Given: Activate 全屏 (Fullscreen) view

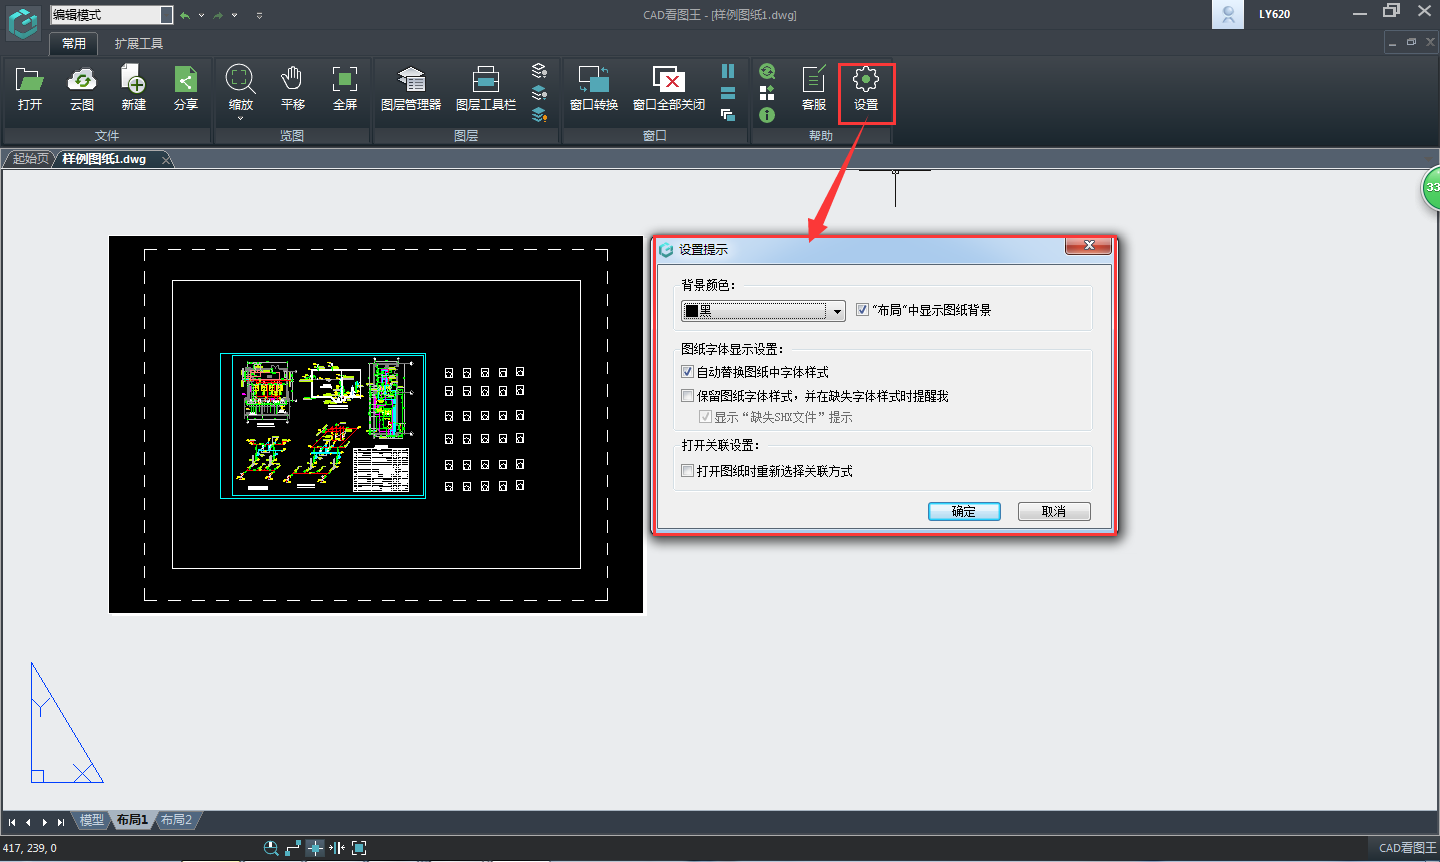Looking at the screenshot, I should (344, 88).
